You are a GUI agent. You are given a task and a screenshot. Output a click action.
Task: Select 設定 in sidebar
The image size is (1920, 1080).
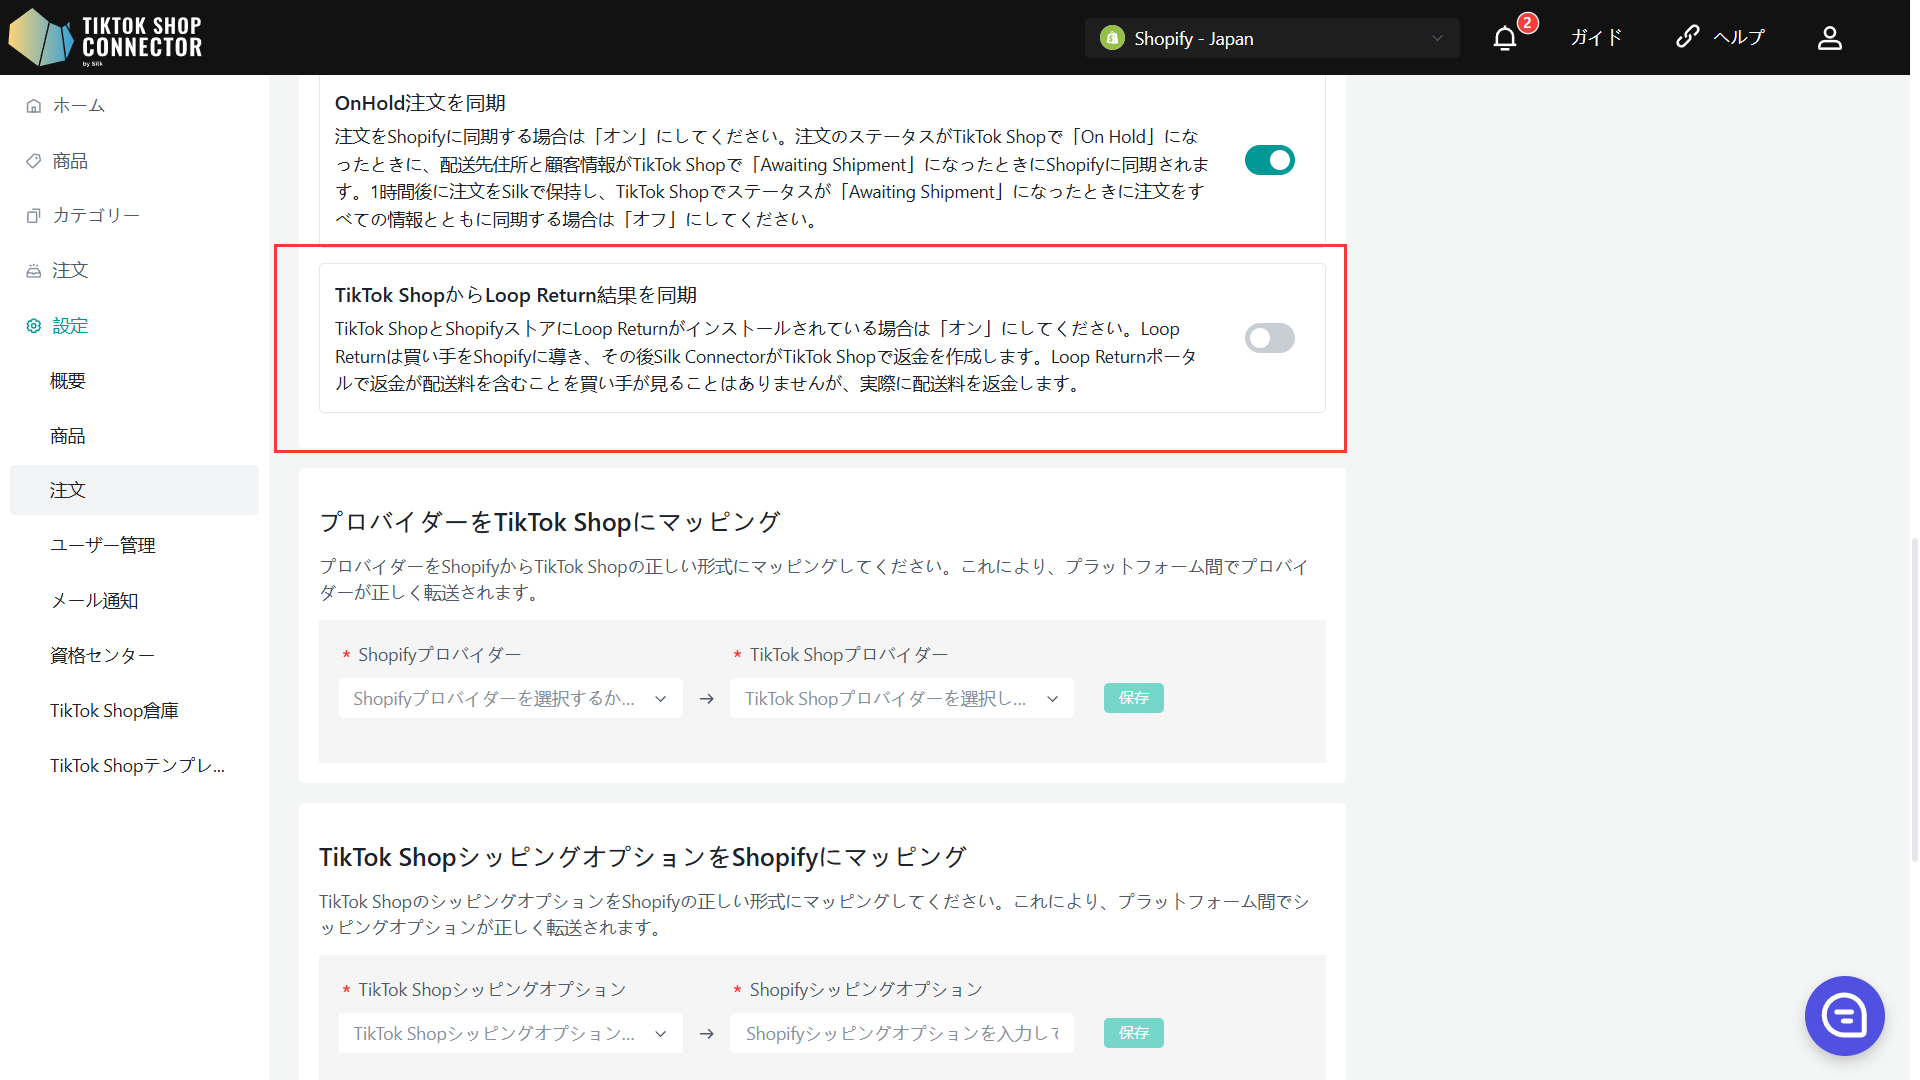click(x=70, y=326)
